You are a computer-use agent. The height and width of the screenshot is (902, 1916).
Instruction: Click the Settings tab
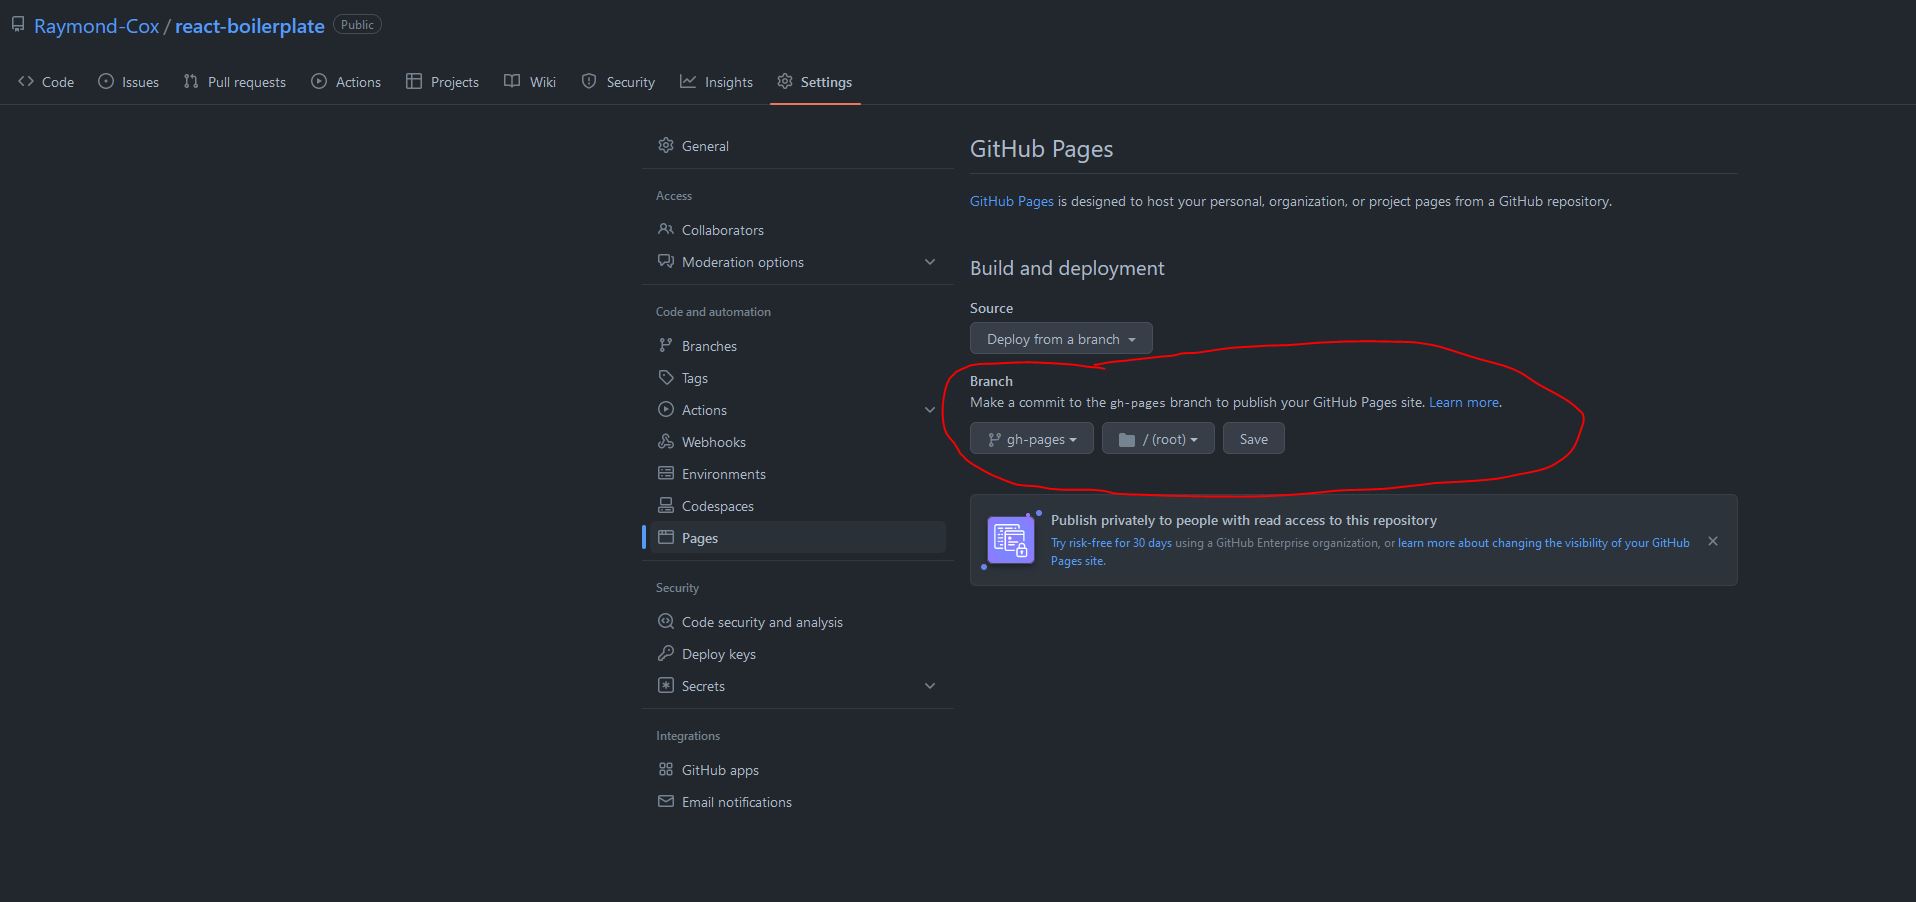[x=815, y=82]
